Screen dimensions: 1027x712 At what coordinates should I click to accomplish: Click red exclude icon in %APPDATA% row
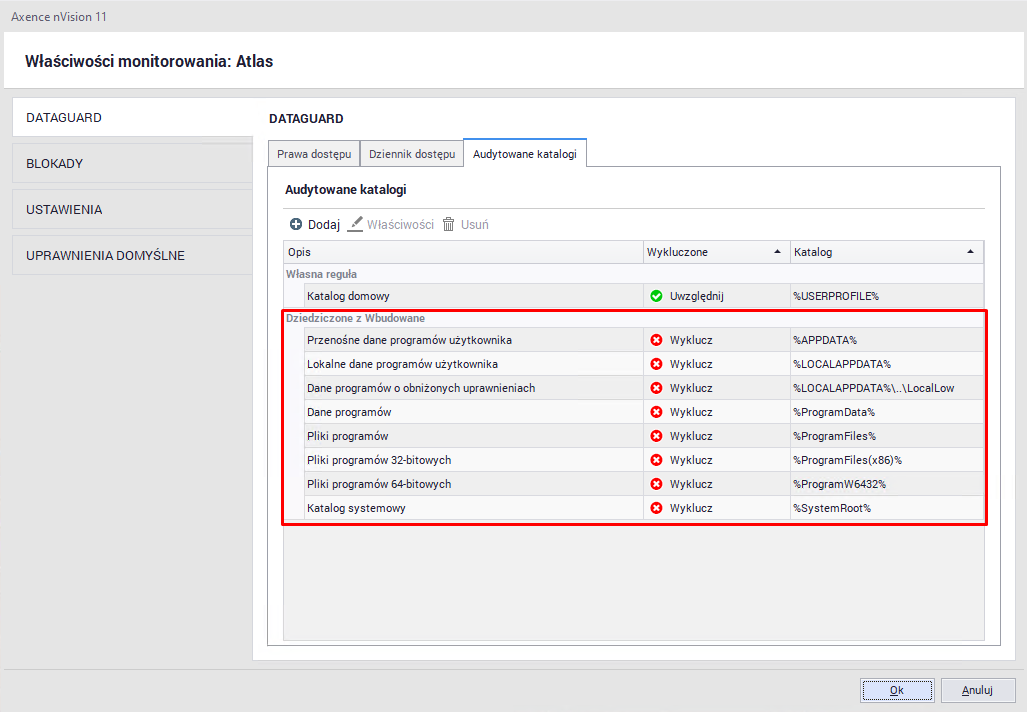(x=656, y=340)
